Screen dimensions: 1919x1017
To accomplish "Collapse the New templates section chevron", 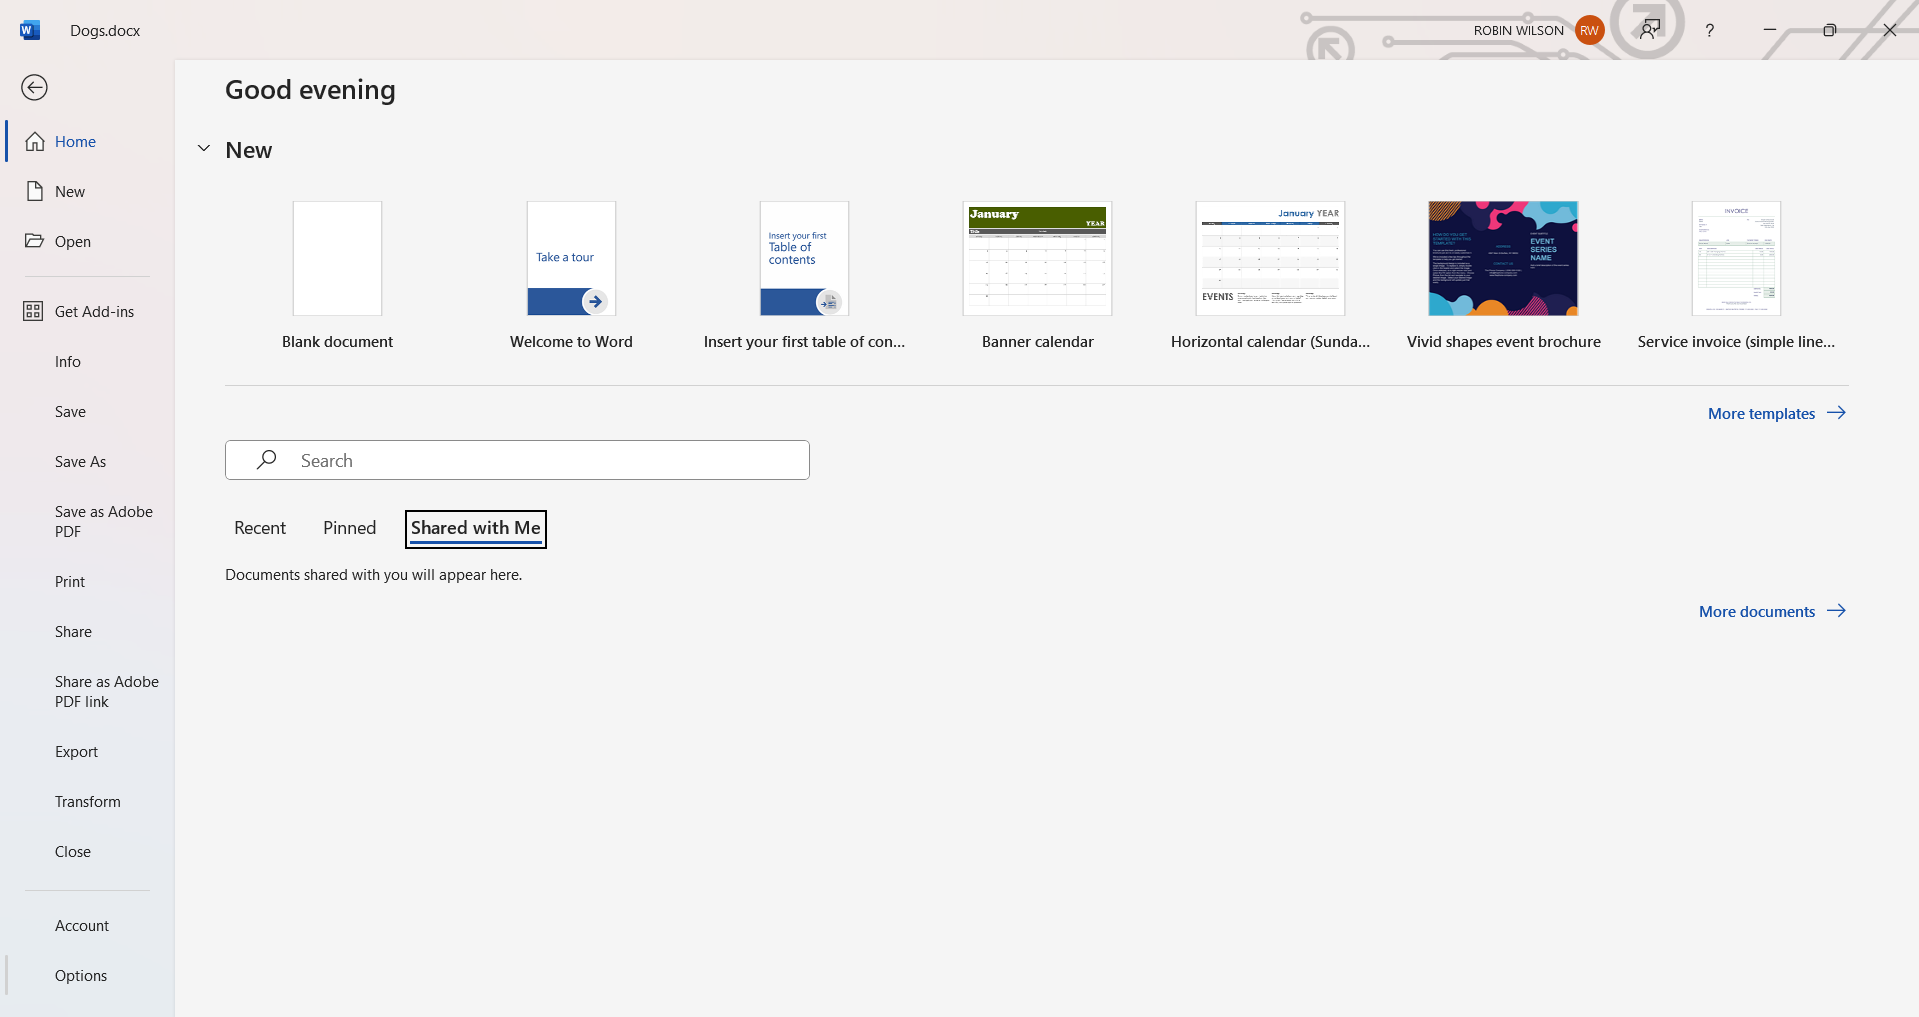I will click(204, 148).
